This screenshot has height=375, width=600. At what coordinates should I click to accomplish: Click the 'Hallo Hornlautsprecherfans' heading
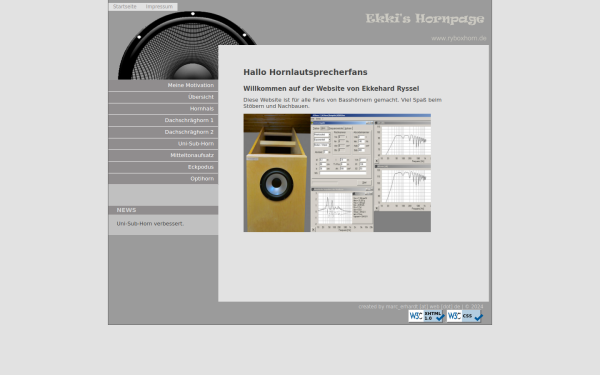pos(305,72)
